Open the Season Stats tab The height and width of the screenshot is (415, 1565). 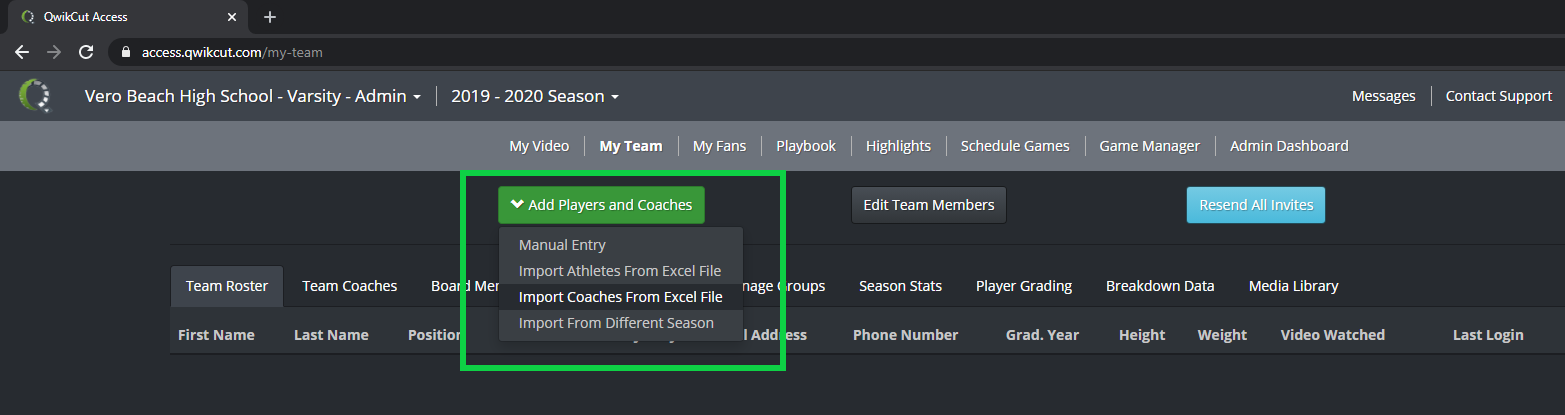pos(900,286)
